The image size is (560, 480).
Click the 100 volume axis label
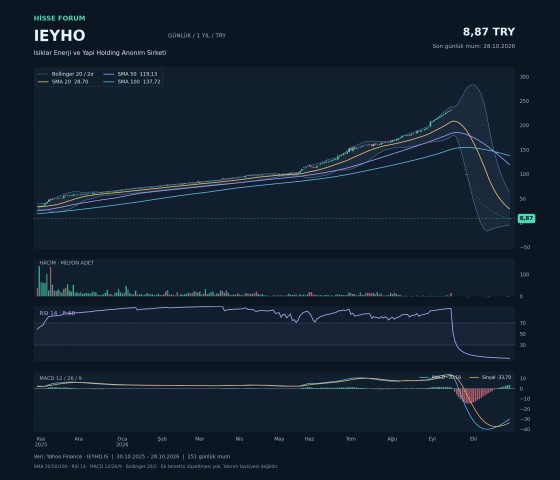pyautogui.click(x=524, y=275)
